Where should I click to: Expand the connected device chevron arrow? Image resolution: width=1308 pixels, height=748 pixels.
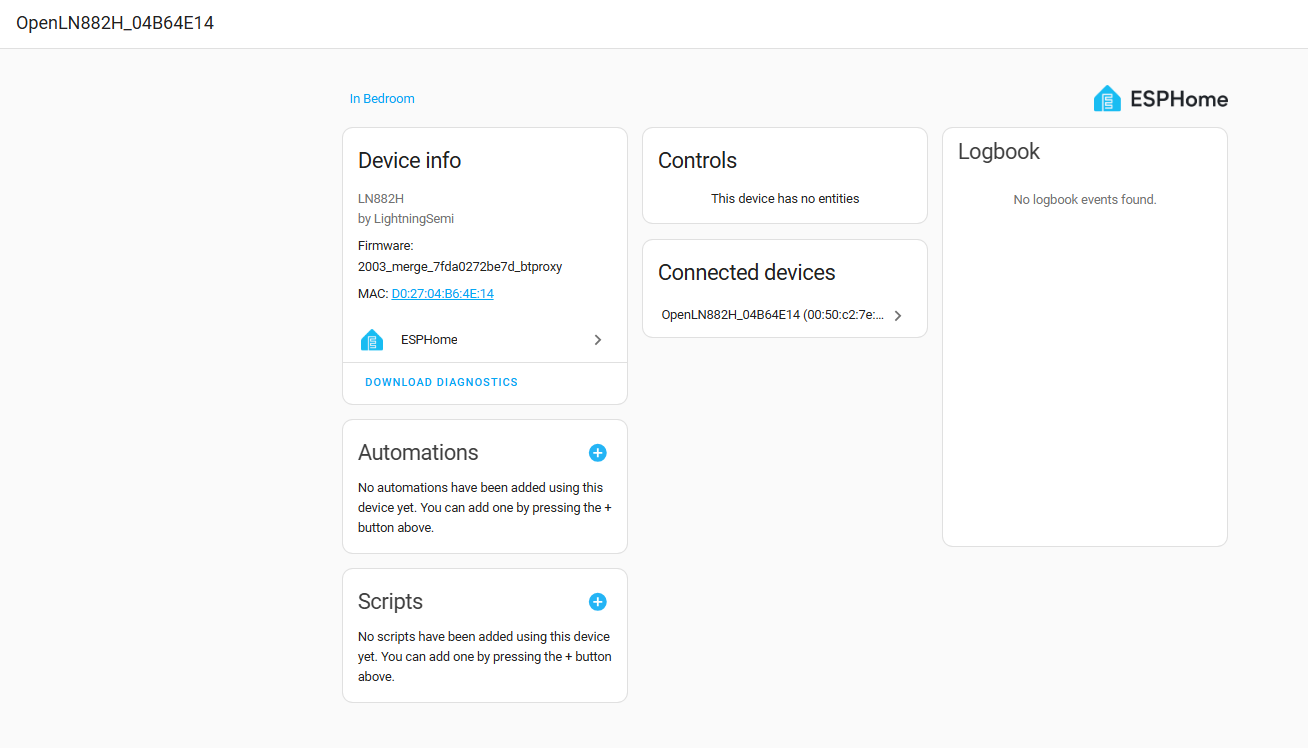[898, 316]
